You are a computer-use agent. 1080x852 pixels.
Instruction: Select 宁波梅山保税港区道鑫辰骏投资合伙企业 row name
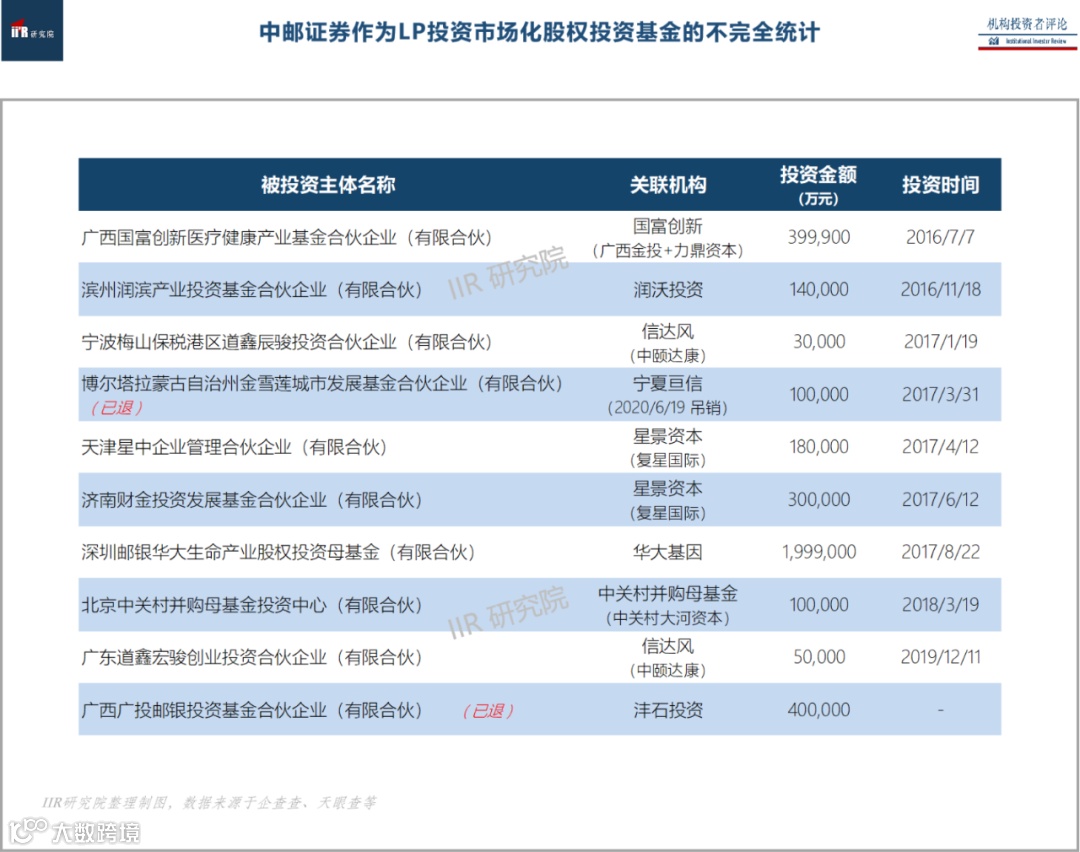point(287,342)
